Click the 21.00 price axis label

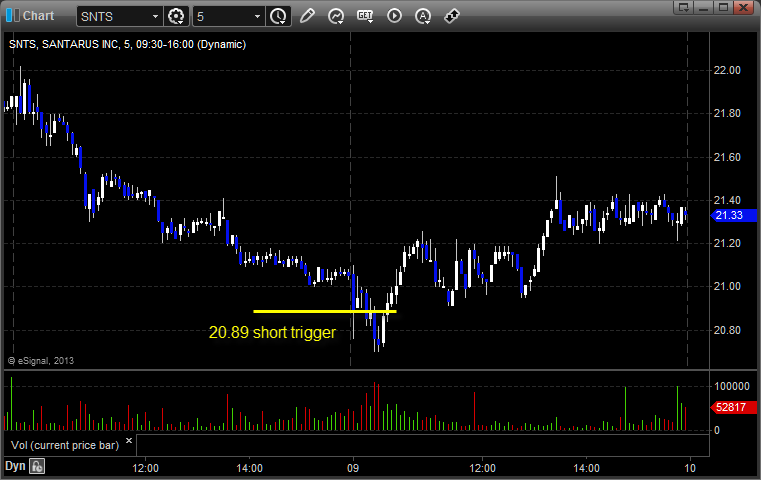pyautogui.click(x=727, y=286)
